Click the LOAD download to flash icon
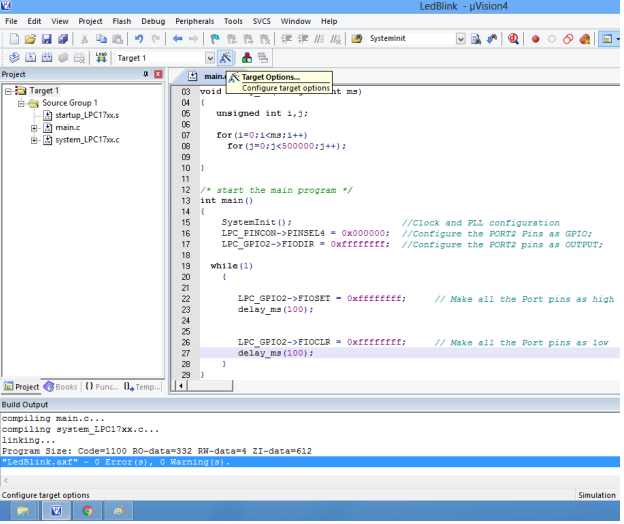This screenshot has height=524, width=624. click(x=100, y=58)
